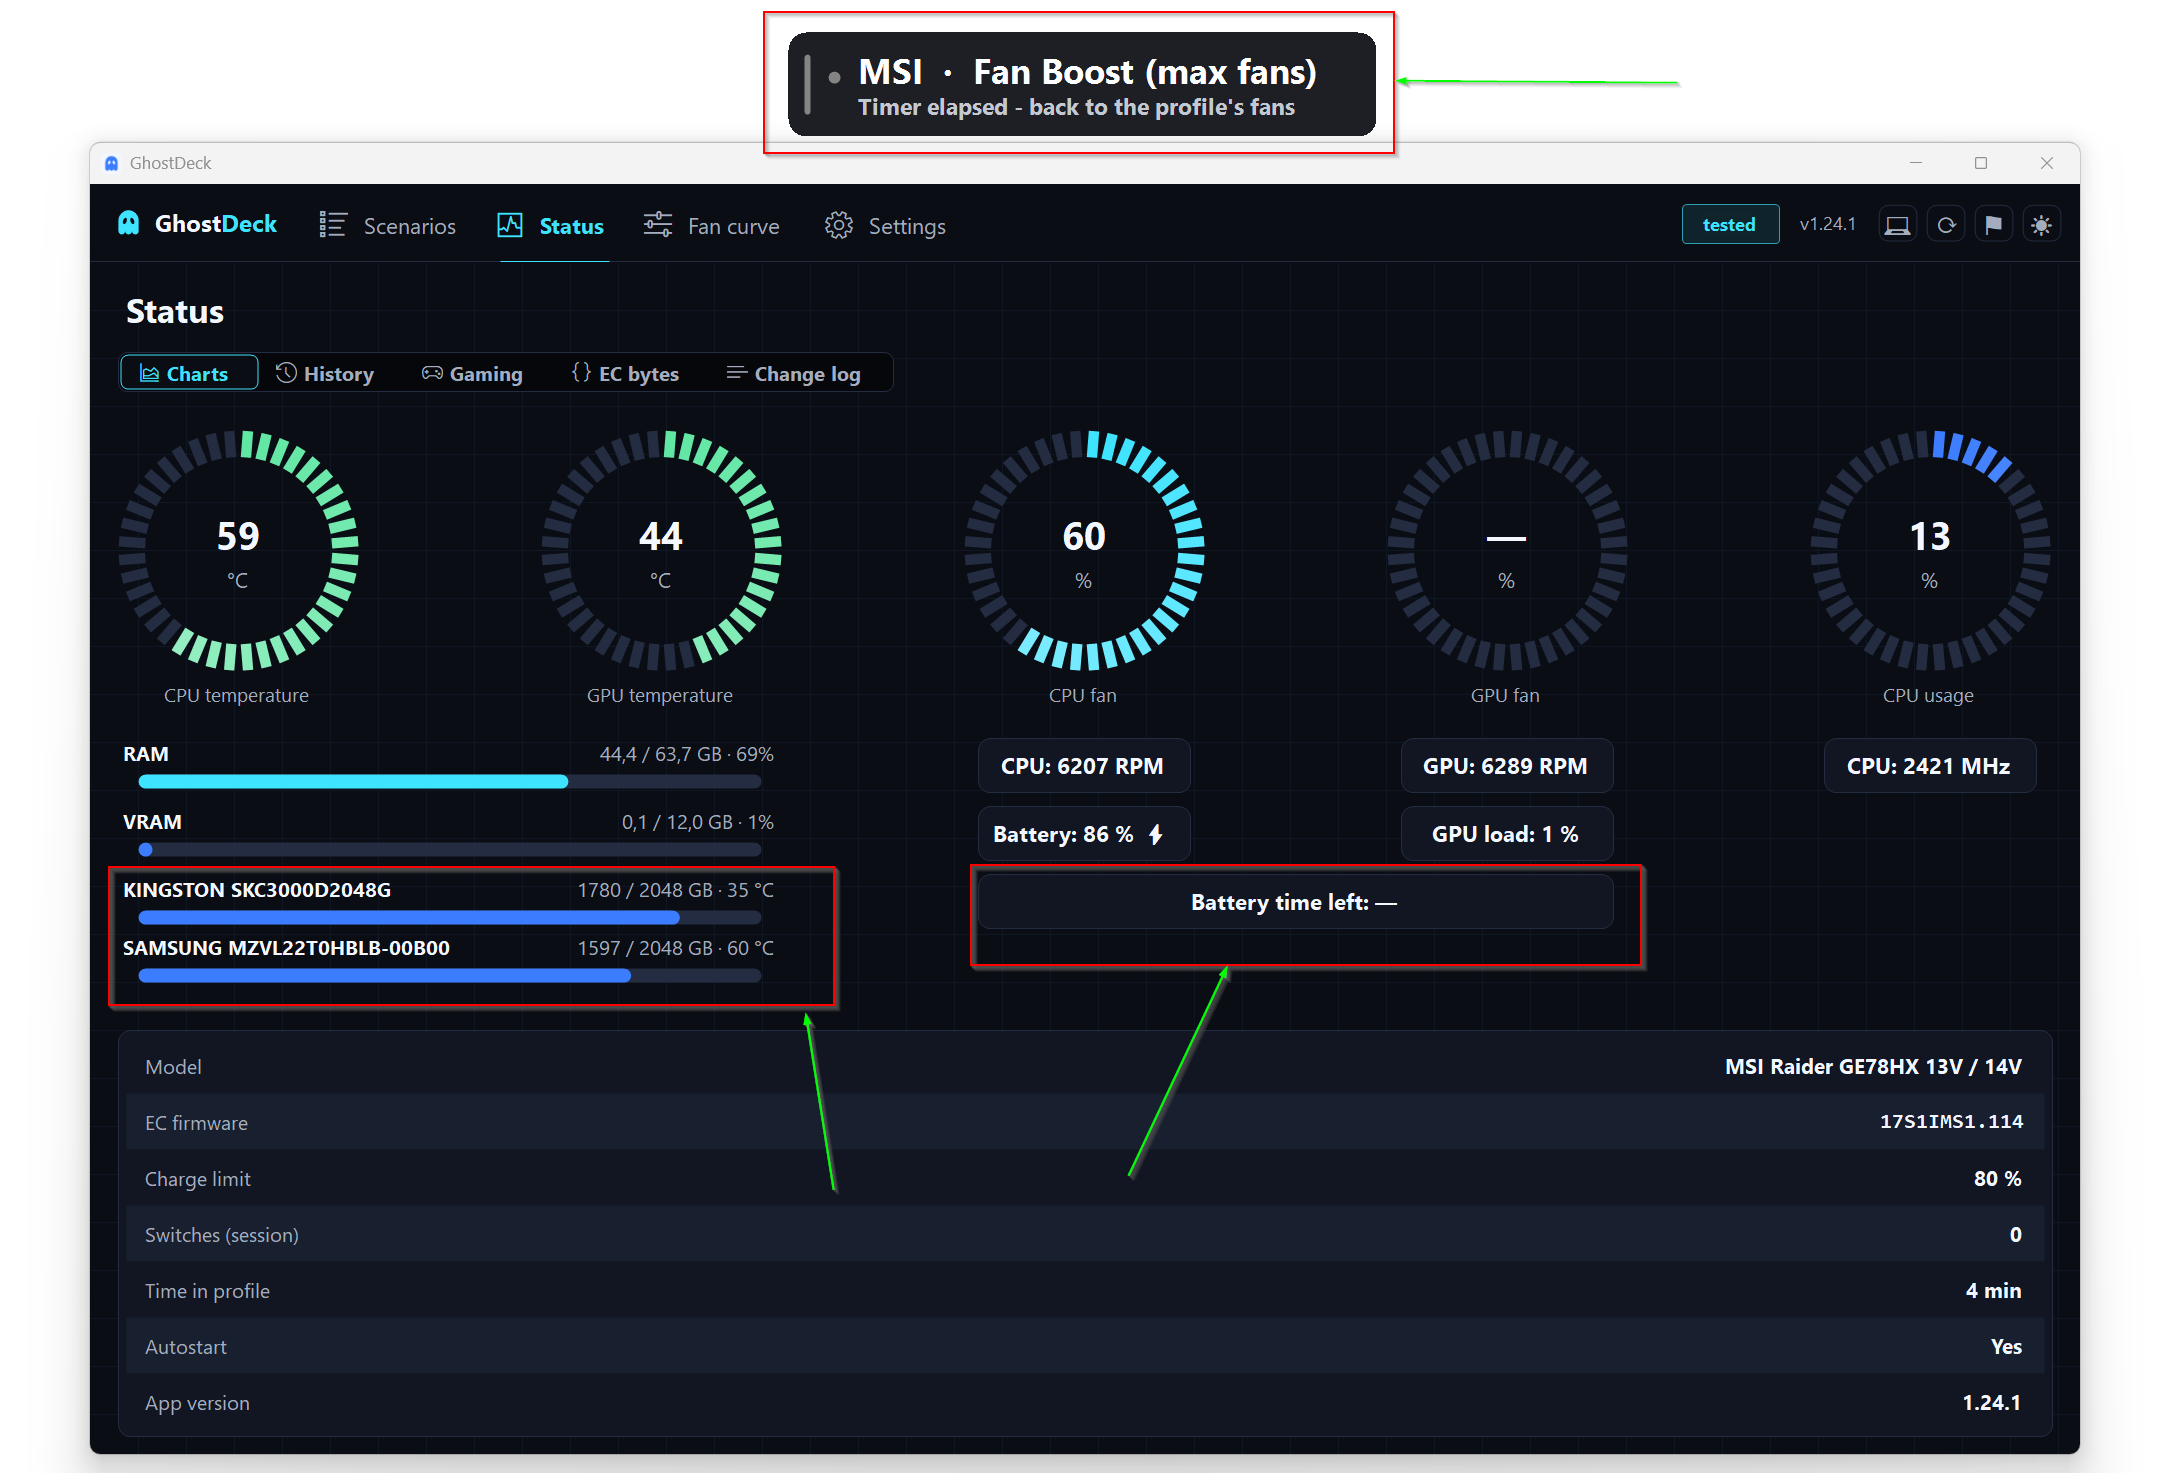The image size is (2174, 1473).
Task: Click the '0,1 / 12,0 GB · 1%' value
Action: pos(697,822)
